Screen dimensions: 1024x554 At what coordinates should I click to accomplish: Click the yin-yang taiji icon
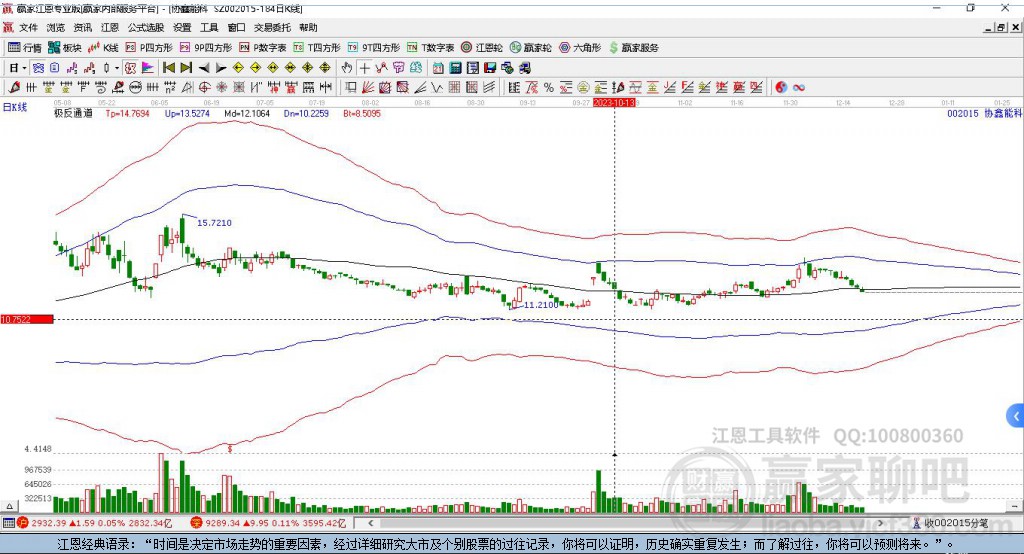[781, 87]
